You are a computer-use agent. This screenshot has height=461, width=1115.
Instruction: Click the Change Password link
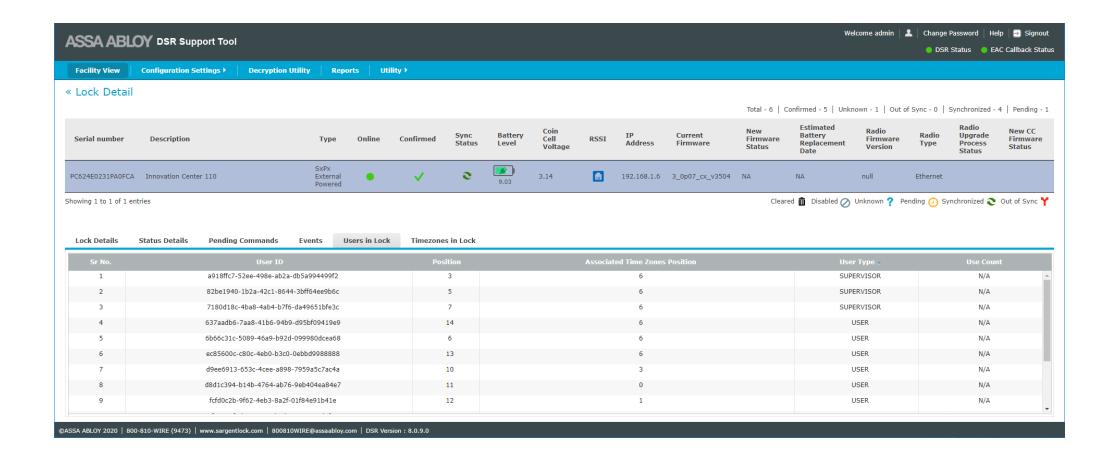[950, 33]
